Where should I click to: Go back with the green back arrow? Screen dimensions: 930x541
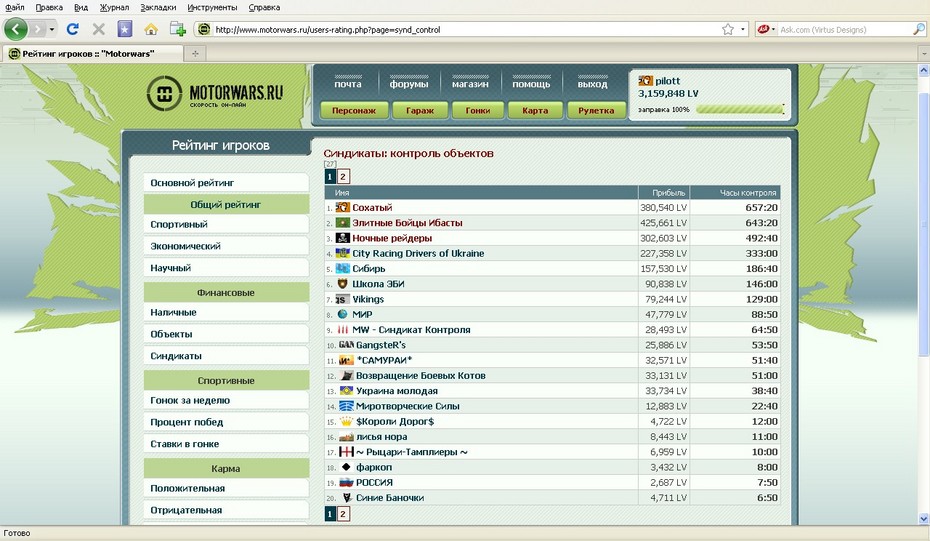coord(15,28)
